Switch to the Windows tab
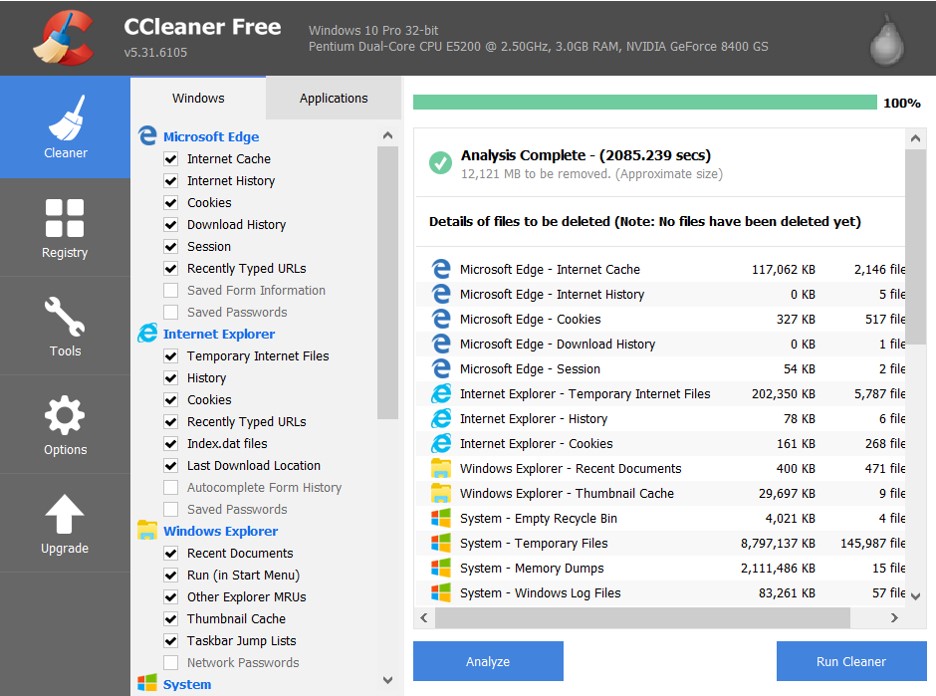The image size is (936, 696). tap(198, 98)
